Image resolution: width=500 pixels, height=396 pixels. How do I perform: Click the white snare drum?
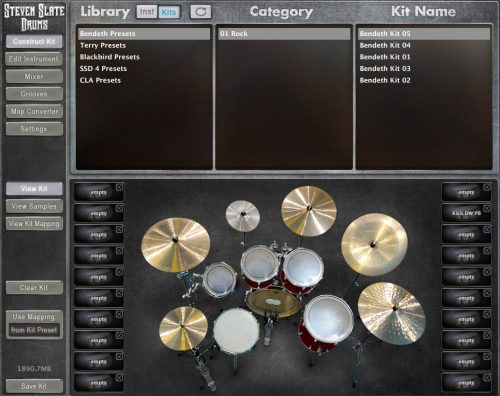[236, 330]
